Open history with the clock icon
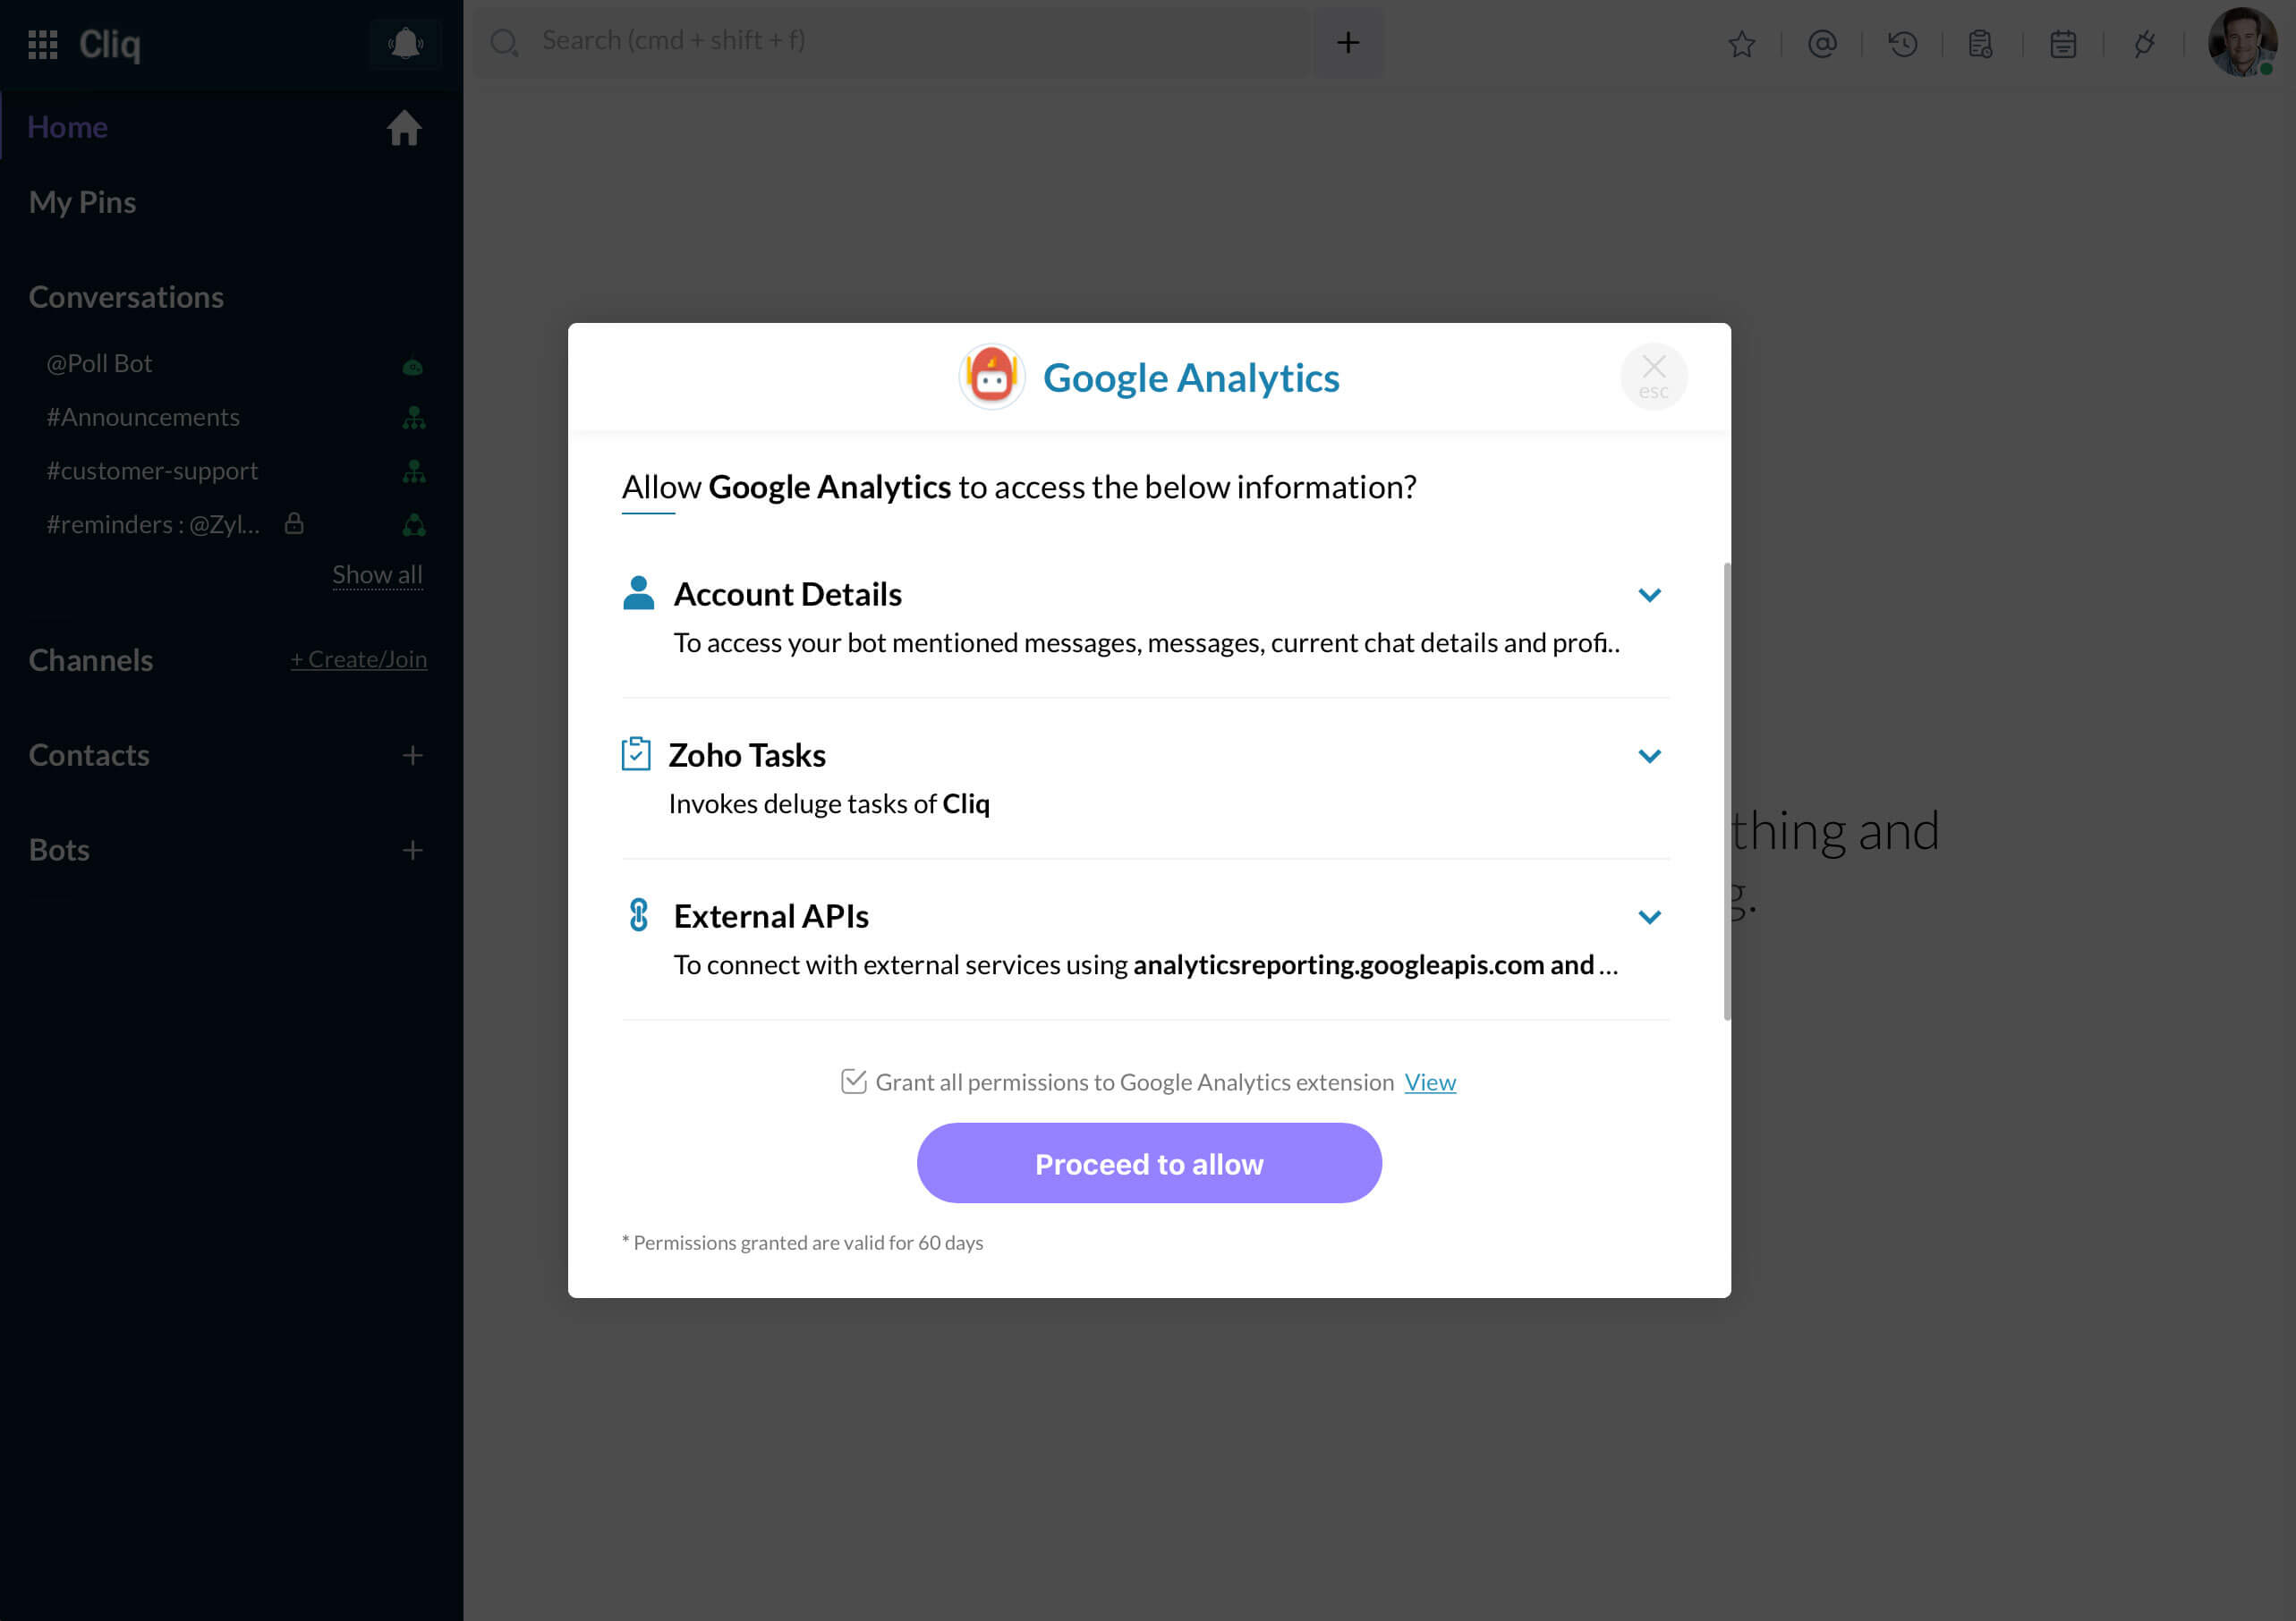 click(1902, 43)
